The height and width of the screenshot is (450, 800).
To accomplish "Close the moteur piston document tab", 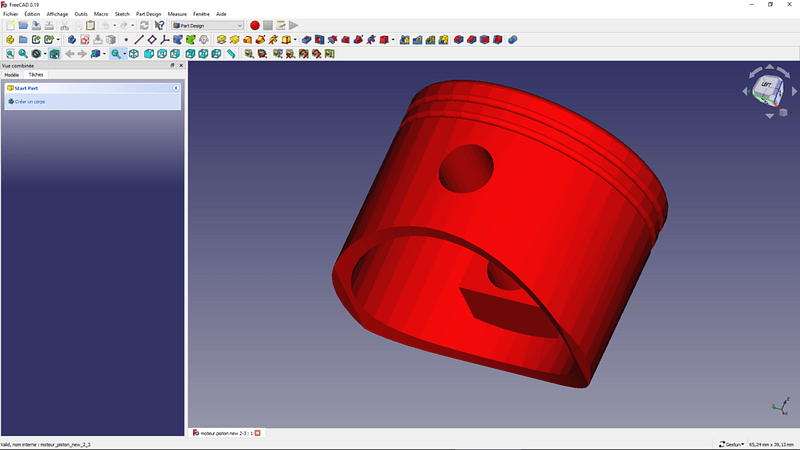I will [x=258, y=433].
